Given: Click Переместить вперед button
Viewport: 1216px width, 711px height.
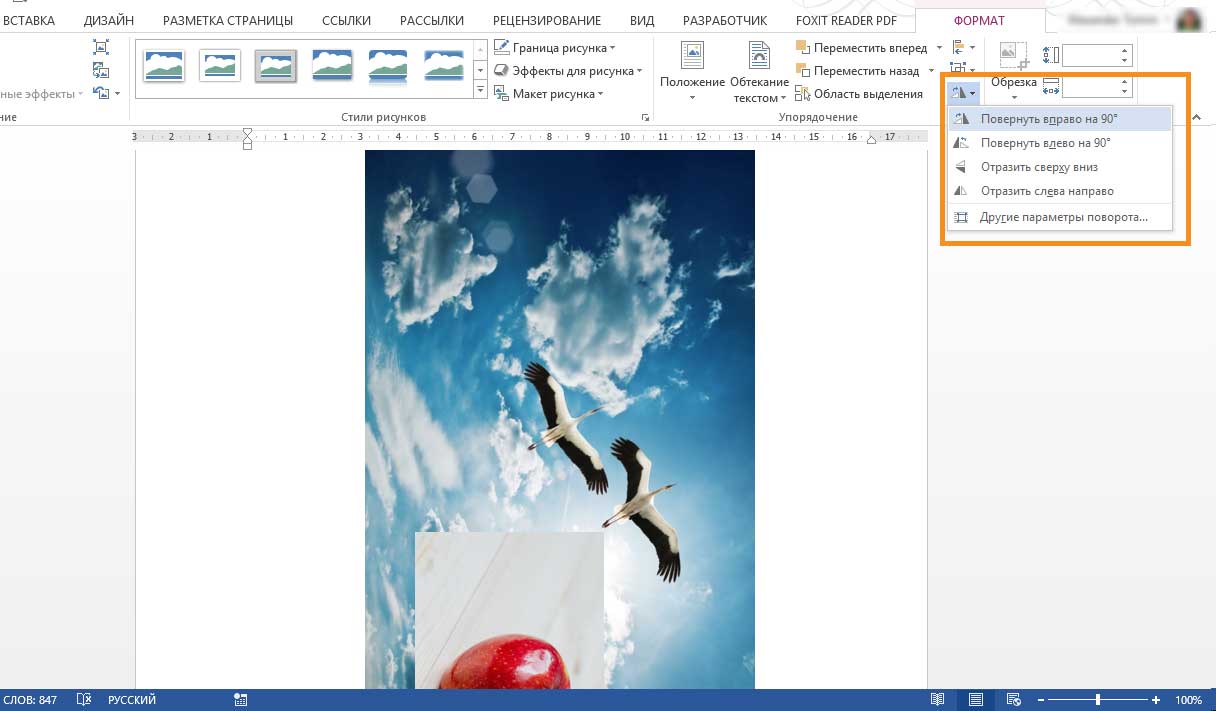Looking at the screenshot, I should 870,48.
